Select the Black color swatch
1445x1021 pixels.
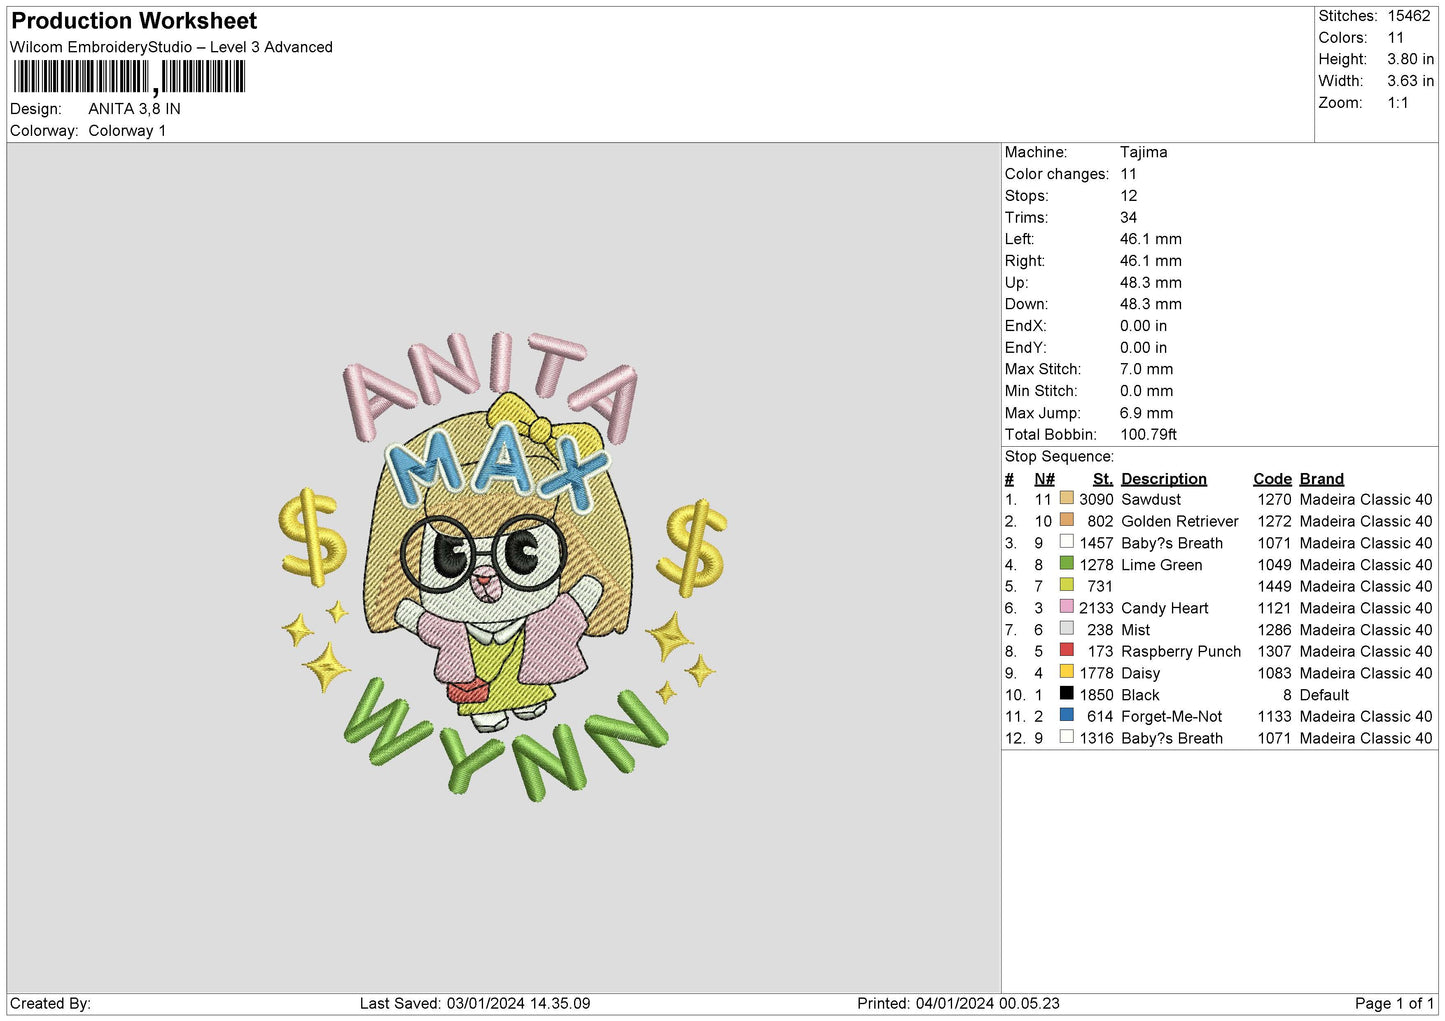1067,694
